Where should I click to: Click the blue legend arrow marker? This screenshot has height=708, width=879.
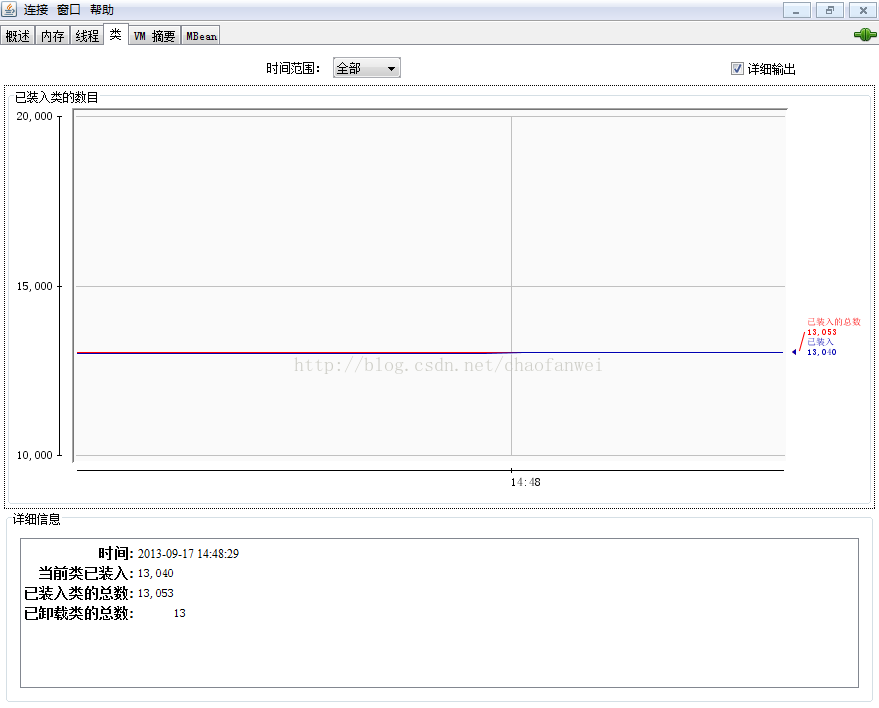pos(794,352)
